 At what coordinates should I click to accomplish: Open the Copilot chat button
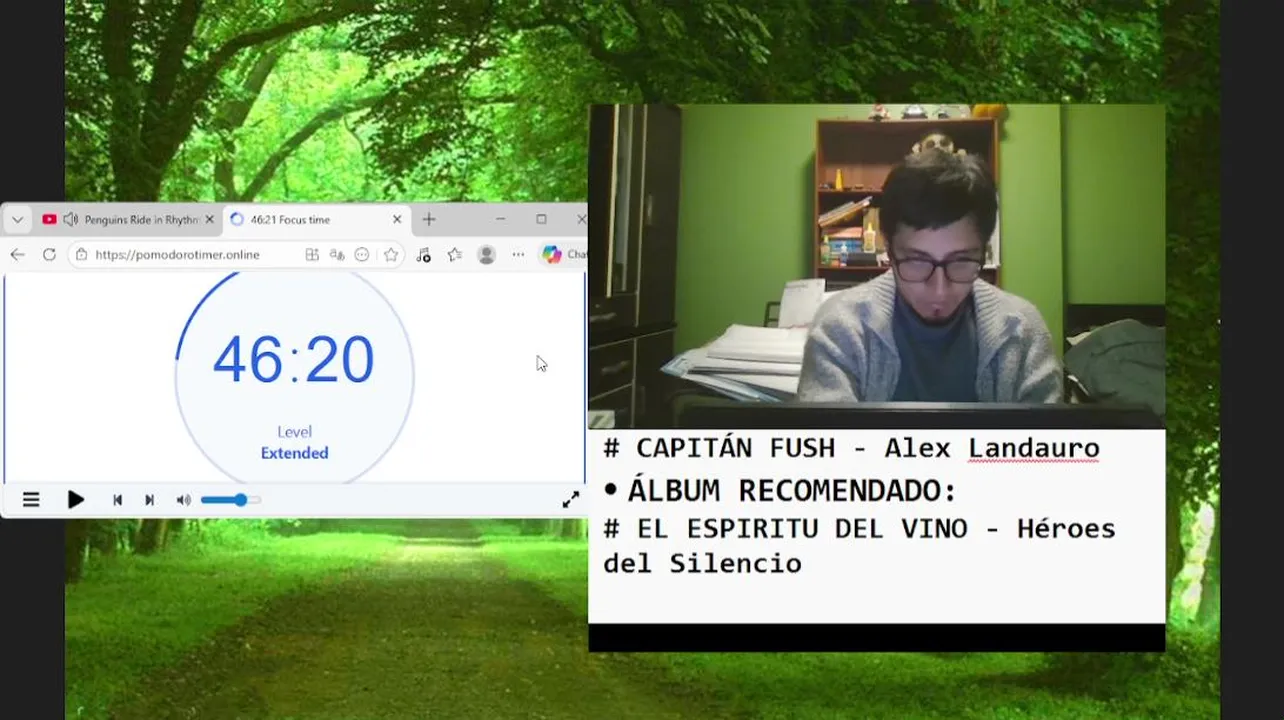(563, 255)
